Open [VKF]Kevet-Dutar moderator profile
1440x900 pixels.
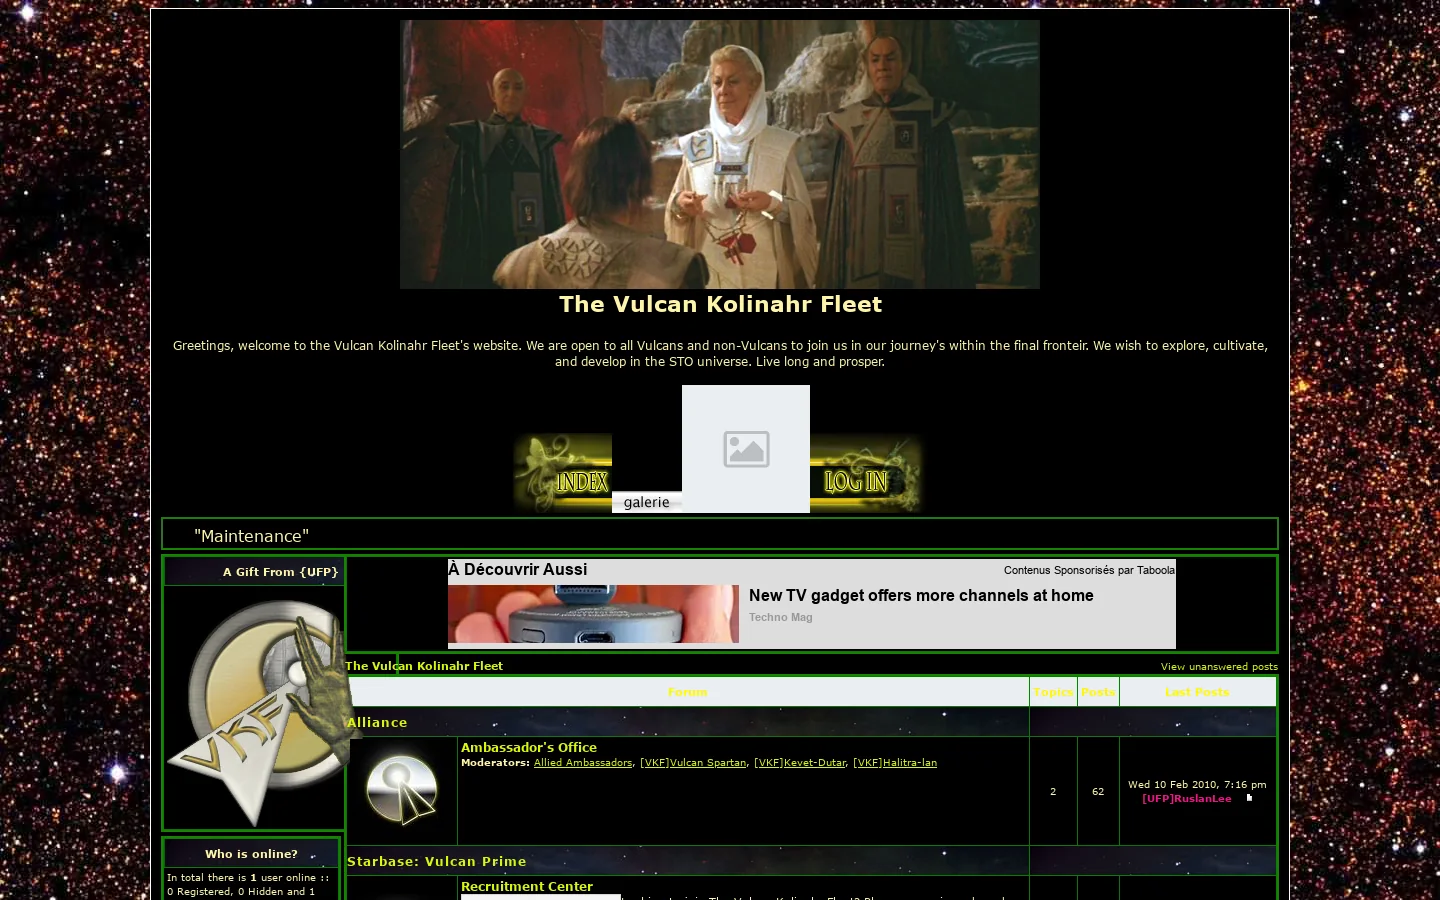tap(800, 763)
